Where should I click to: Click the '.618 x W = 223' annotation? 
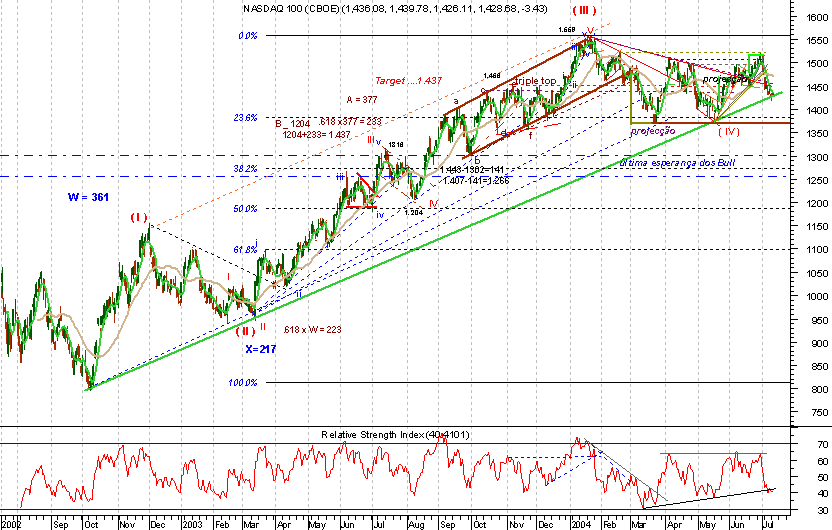(313, 329)
